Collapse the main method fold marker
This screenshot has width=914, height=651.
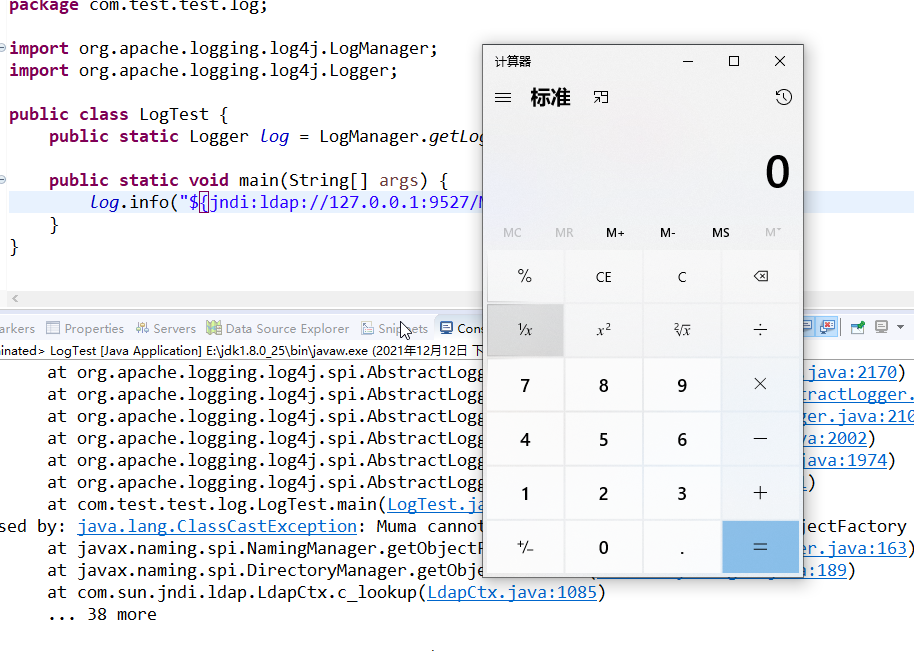(x=3, y=180)
